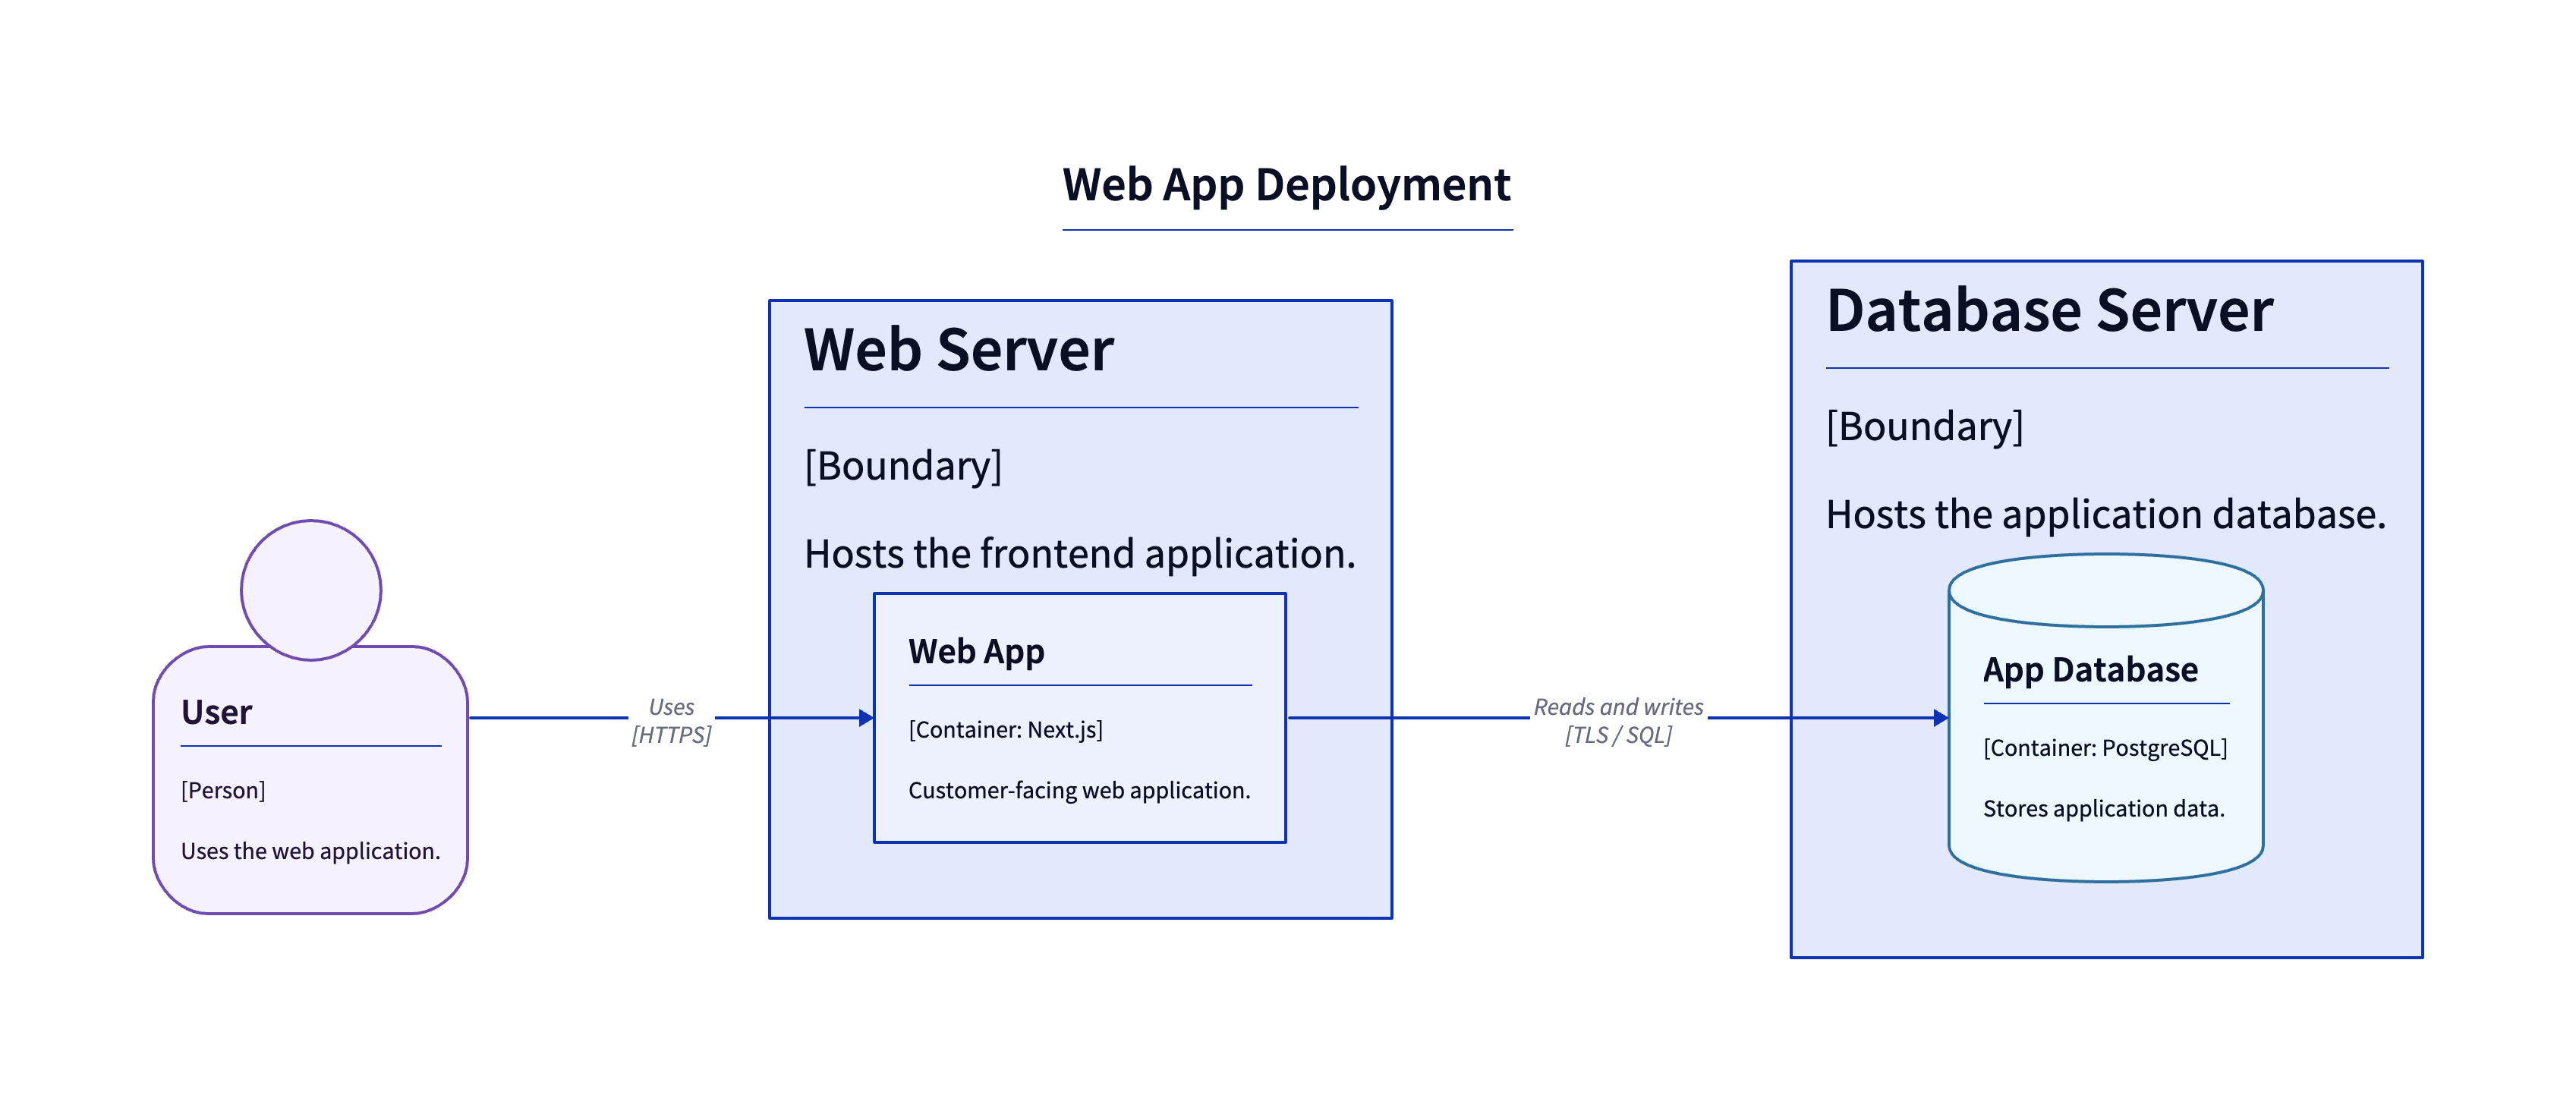This screenshot has width=2576, height=1111.
Task: Click the 'Web Server' boundary title
Action: click(958, 350)
